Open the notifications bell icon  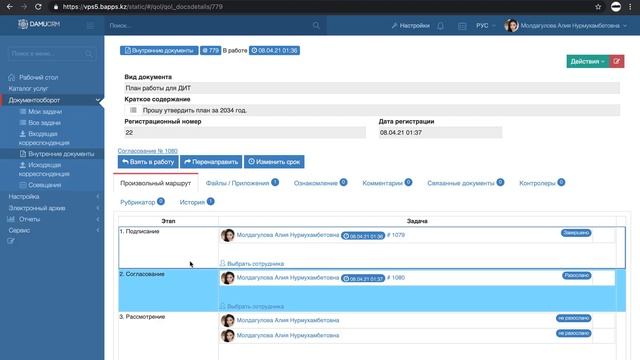point(440,26)
